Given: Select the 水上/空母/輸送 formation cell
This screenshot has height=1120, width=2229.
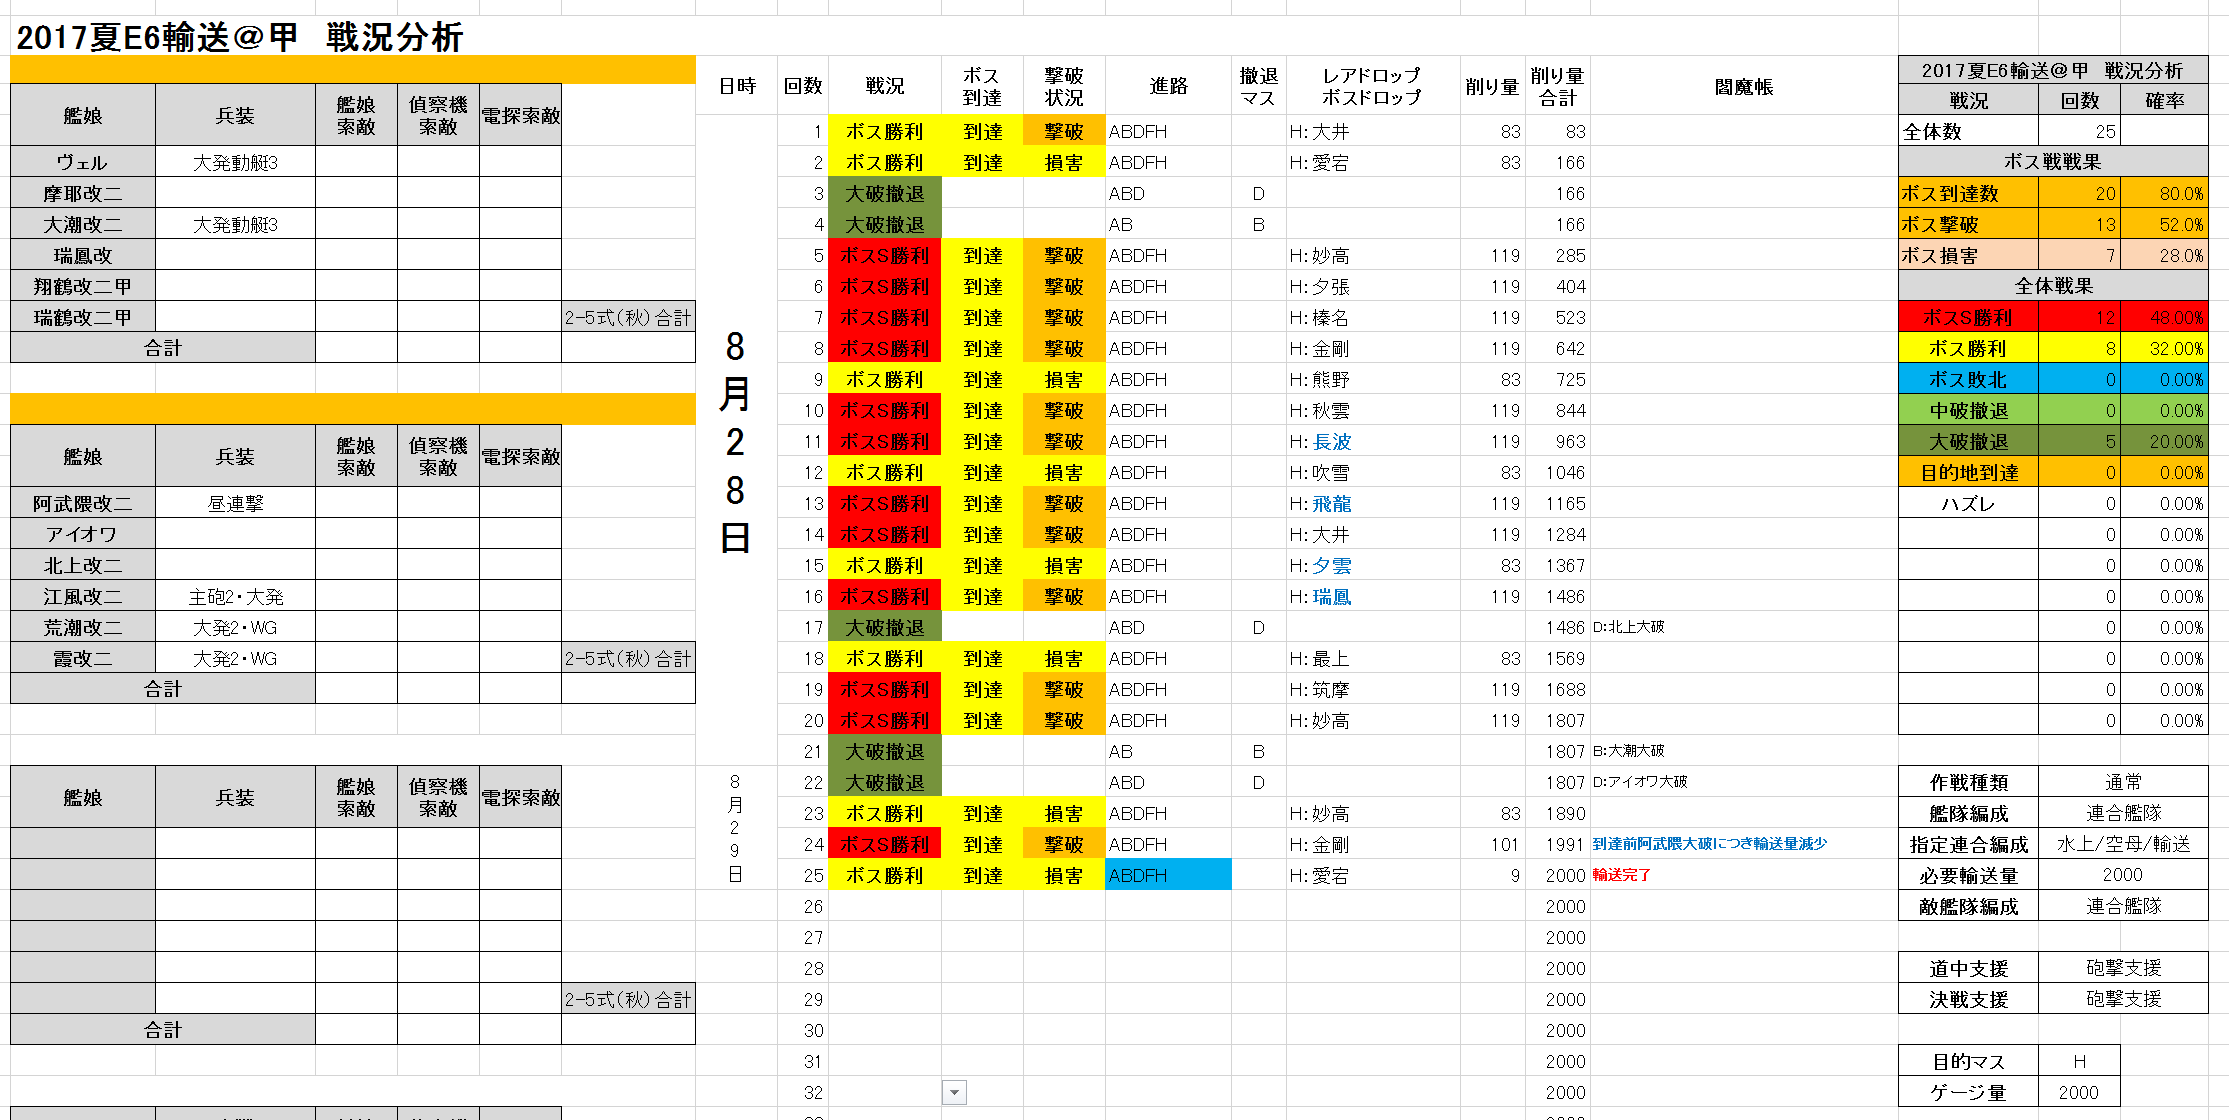Looking at the screenshot, I should (x=2122, y=844).
